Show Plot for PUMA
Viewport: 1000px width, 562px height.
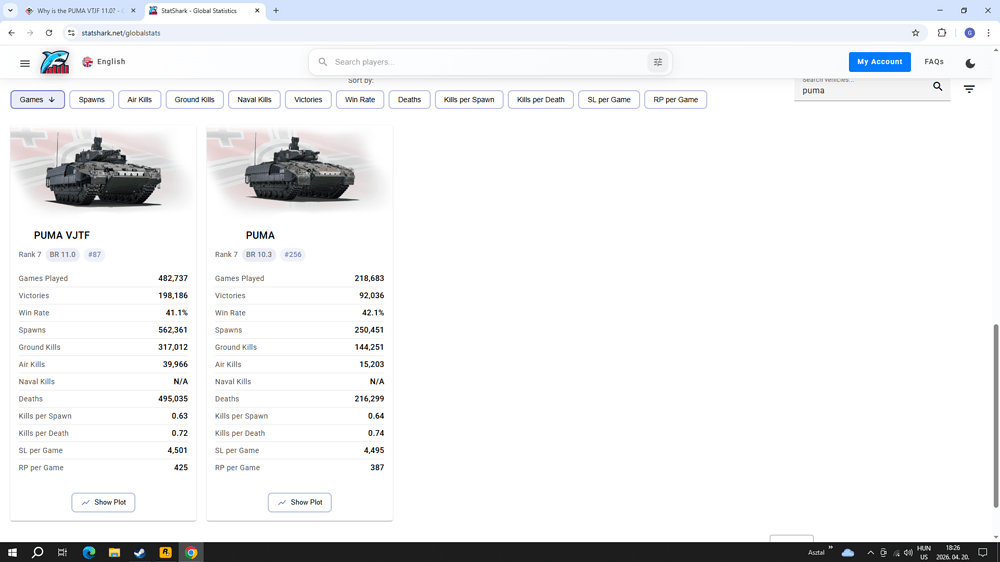point(300,503)
